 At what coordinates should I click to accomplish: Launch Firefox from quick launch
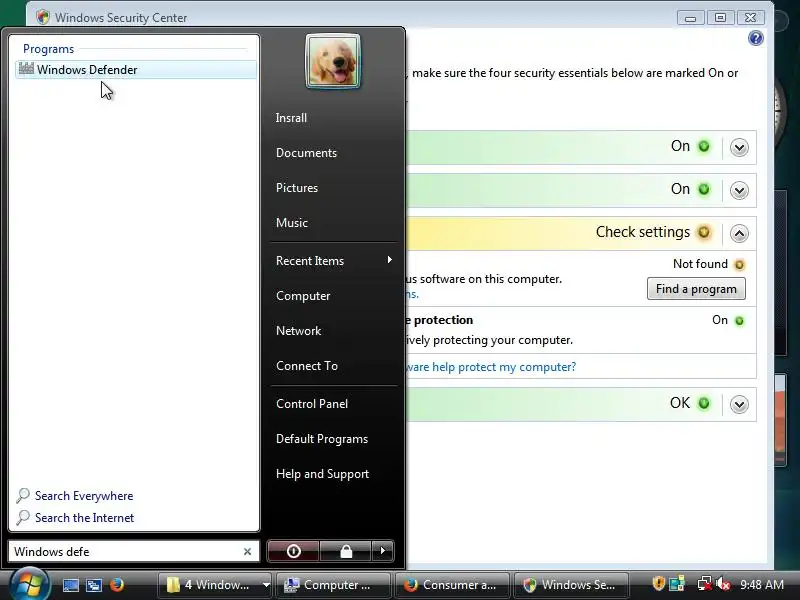[x=116, y=585]
